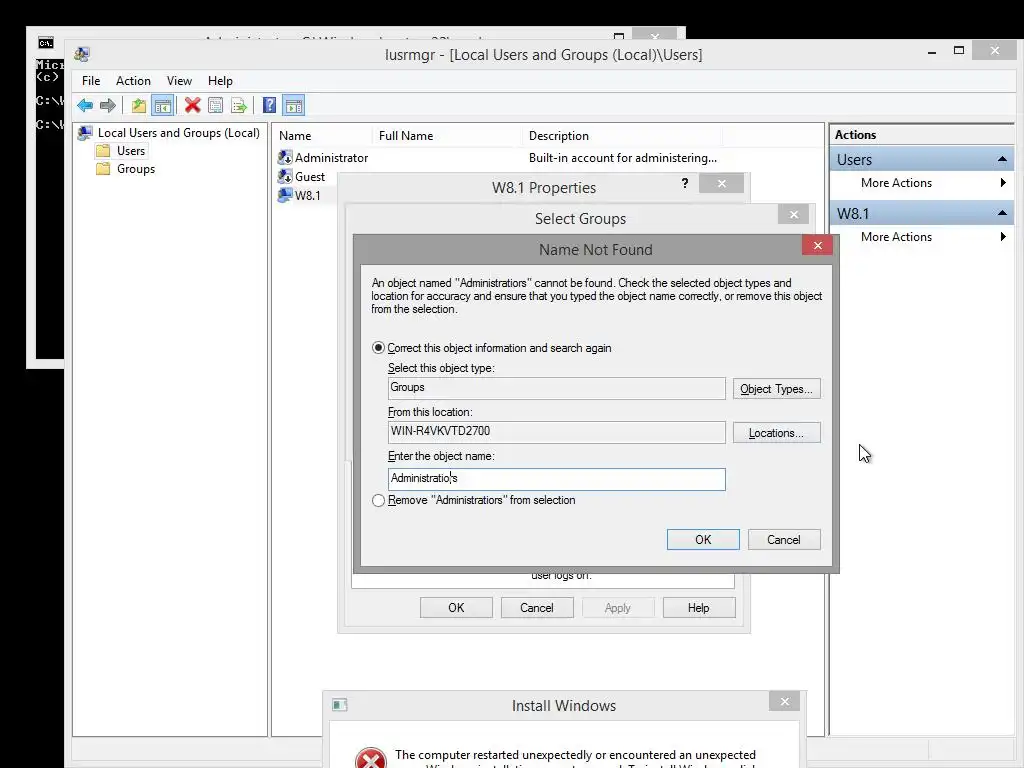Expand More Actions under W8.1
Viewport: 1024px width, 768px height.
[x=1002, y=237]
